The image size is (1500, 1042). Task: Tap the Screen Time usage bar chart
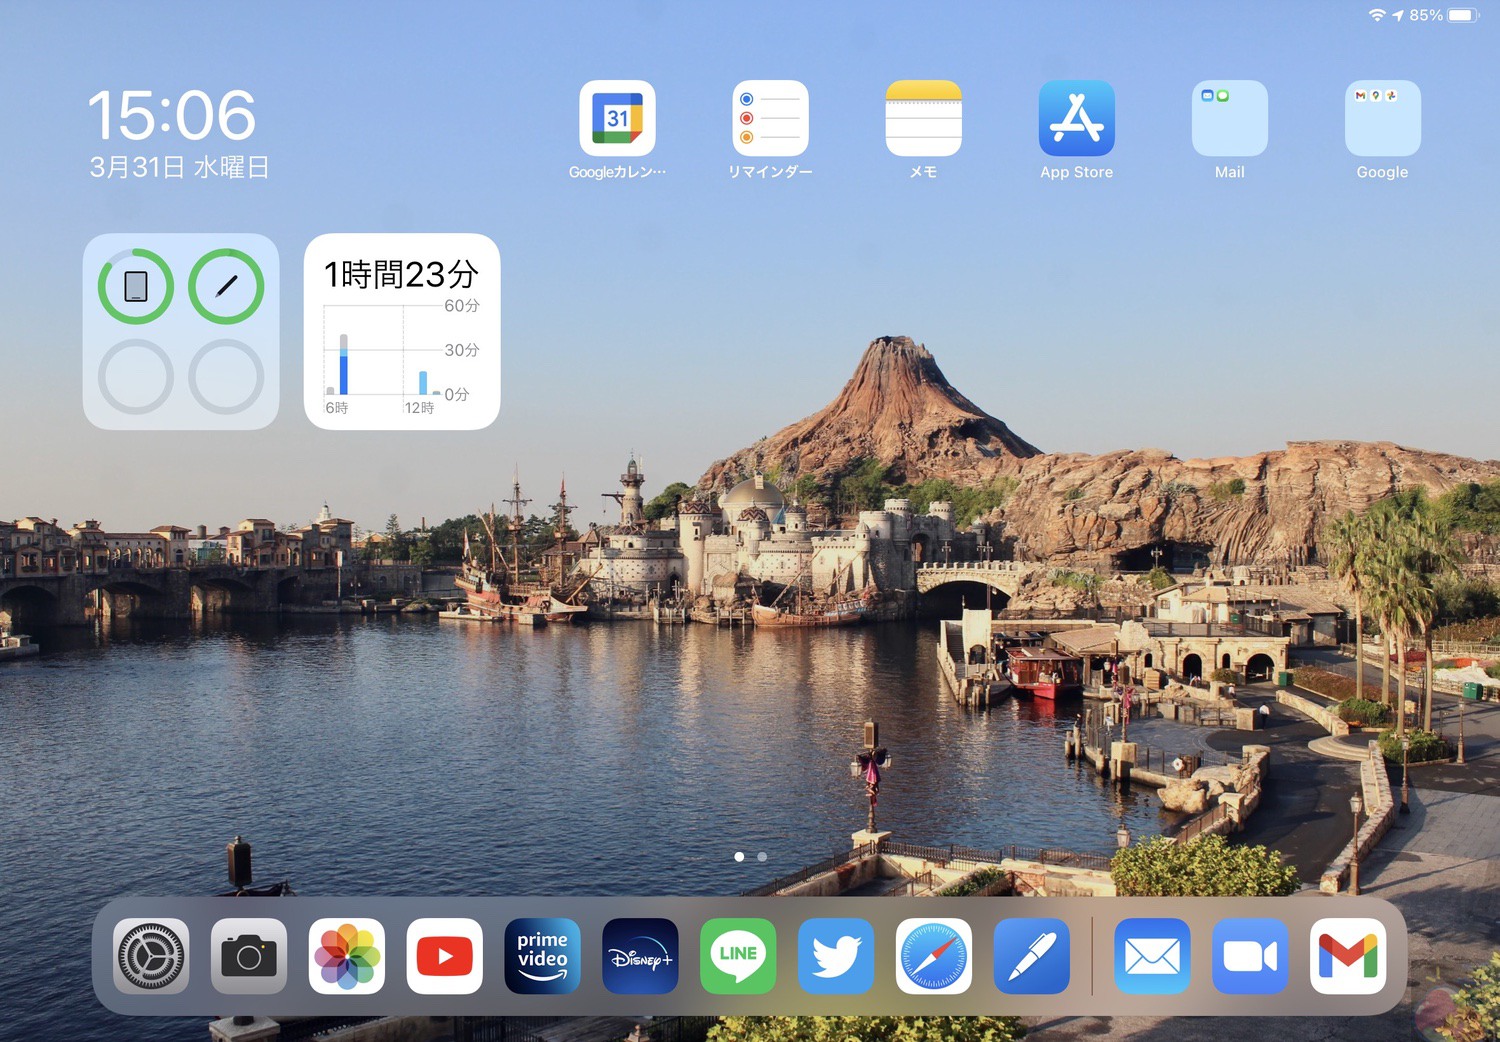click(x=400, y=360)
